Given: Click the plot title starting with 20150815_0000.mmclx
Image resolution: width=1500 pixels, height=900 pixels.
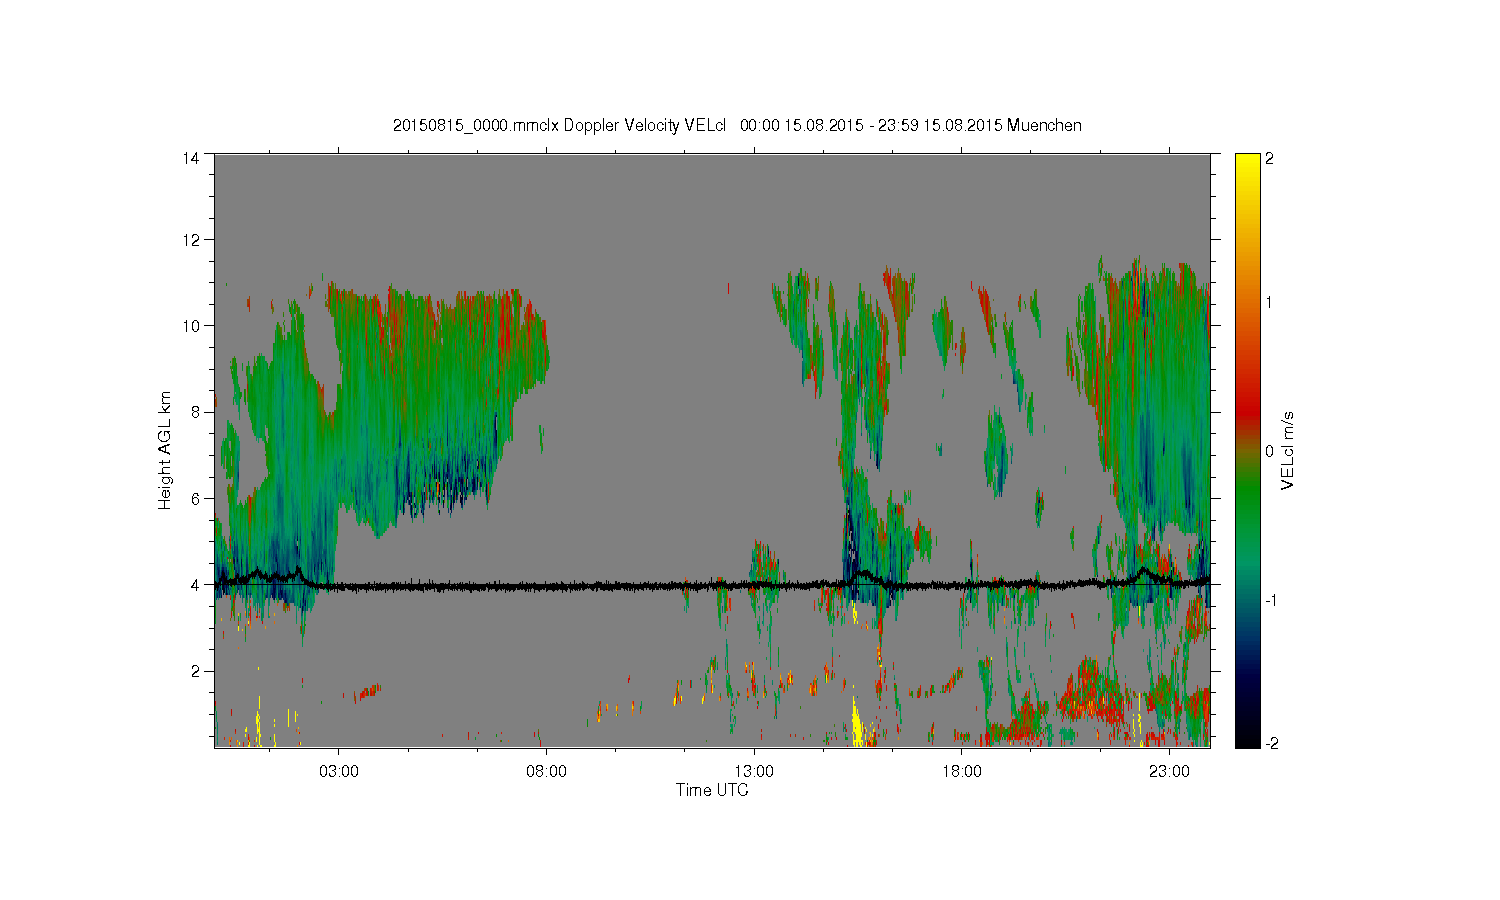Looking at the screenshot, I should [x=737, y=126].
